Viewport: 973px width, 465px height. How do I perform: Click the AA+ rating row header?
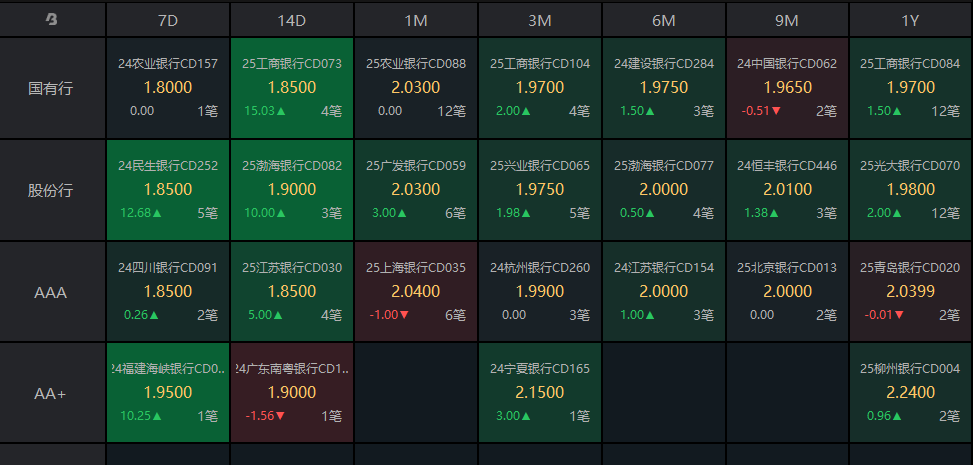52,394
